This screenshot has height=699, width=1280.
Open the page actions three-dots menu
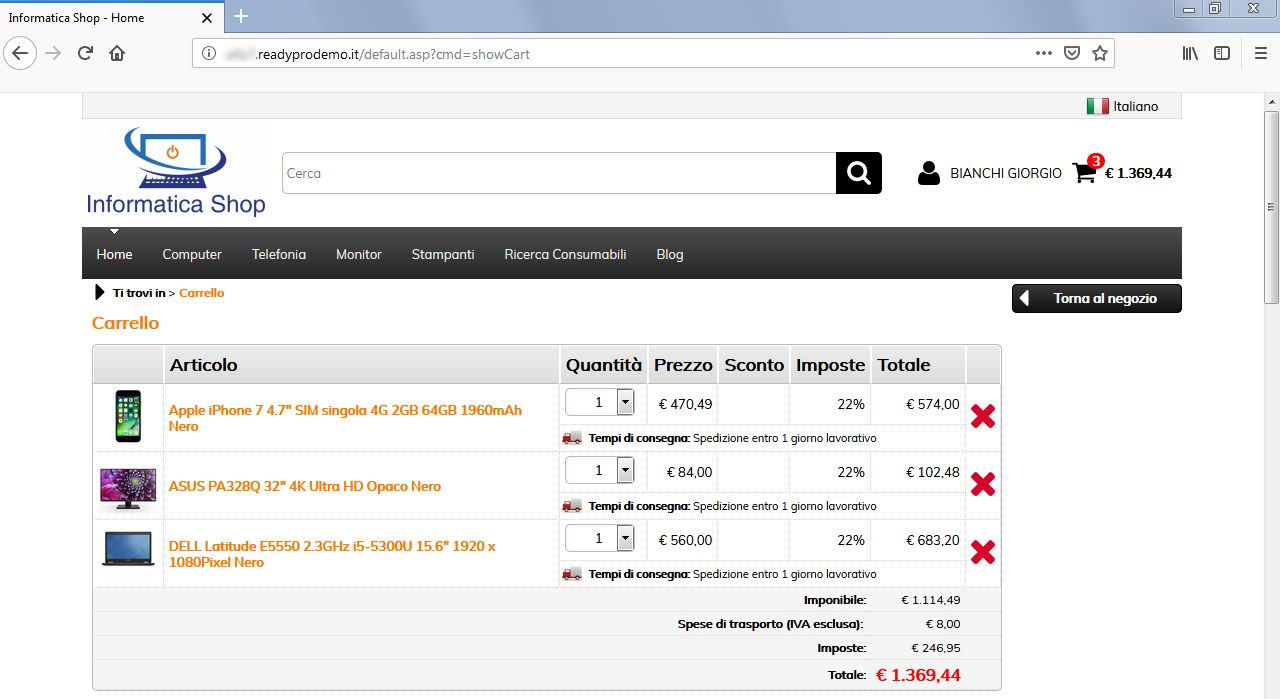1044,53
